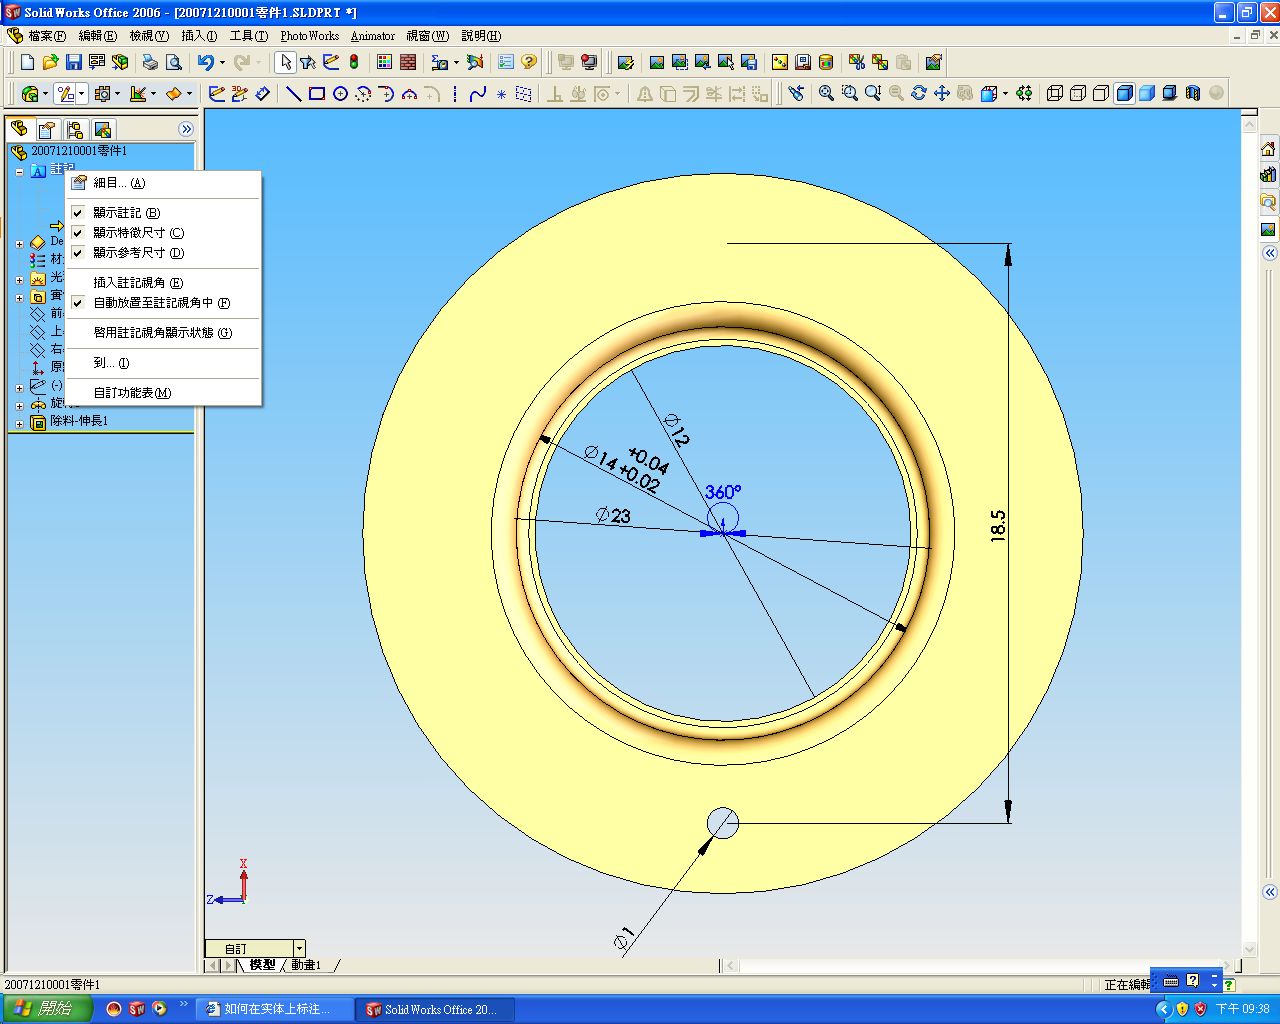Click the ∅1 hole dimension label
The image size is (1280, 1024).
click(624, 938)
